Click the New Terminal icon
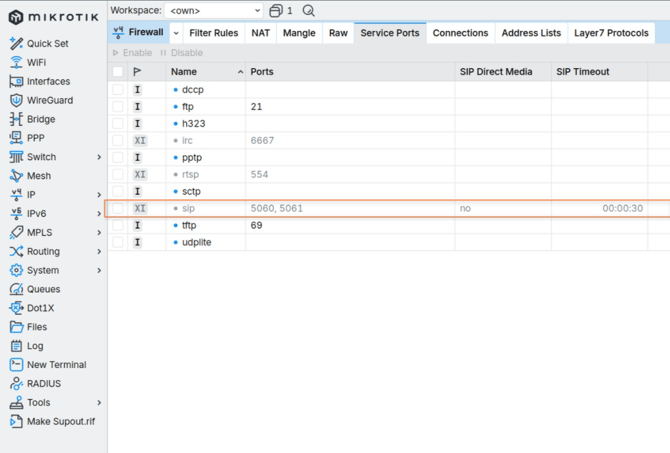Viewport: 670px width, 453px height. (x=16, y=365)
